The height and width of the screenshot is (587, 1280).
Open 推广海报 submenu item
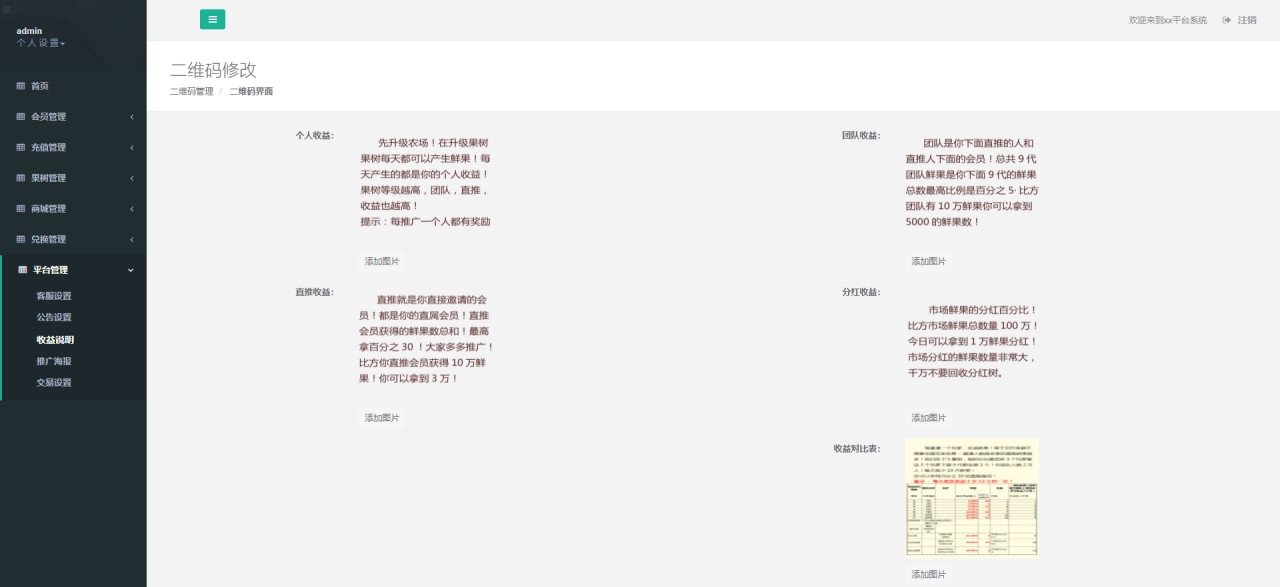(54, 361)
